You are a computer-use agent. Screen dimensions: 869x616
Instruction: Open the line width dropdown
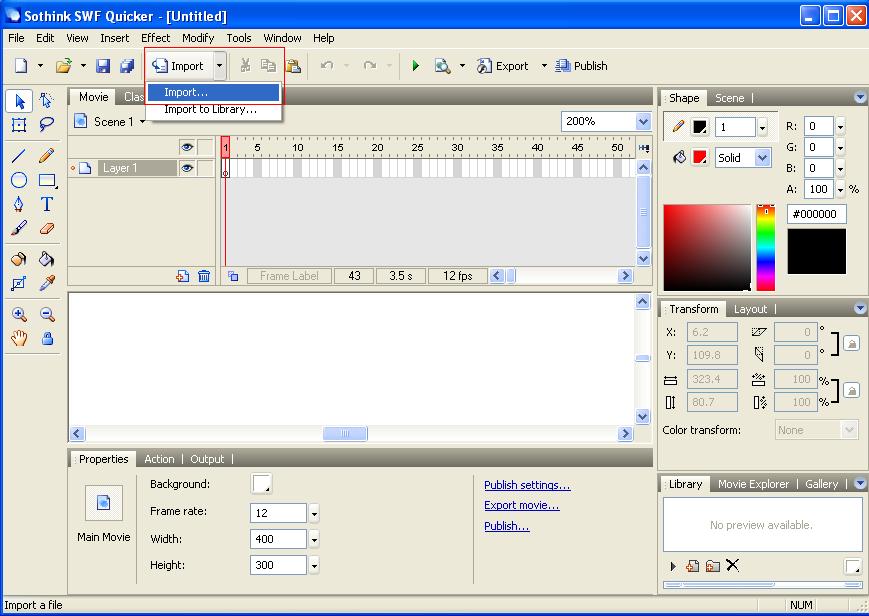[x=763, y=128]
